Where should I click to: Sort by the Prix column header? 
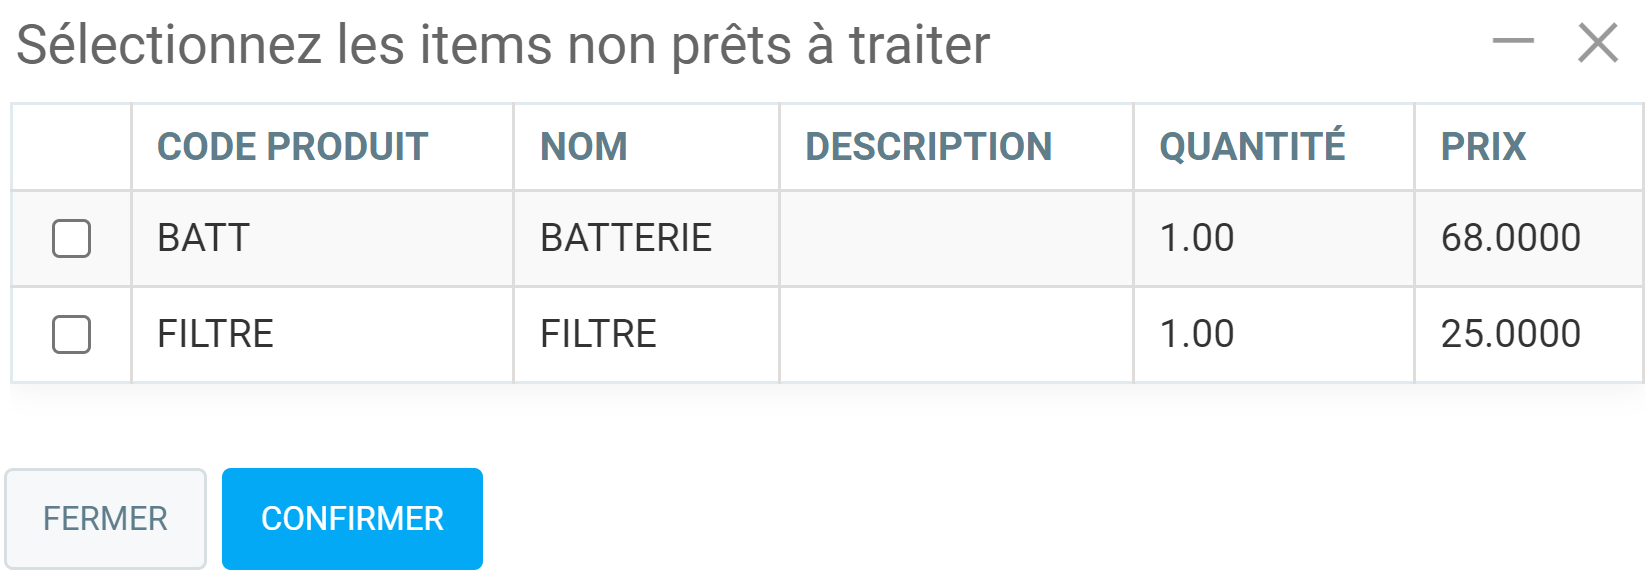tap(1483, 147)
